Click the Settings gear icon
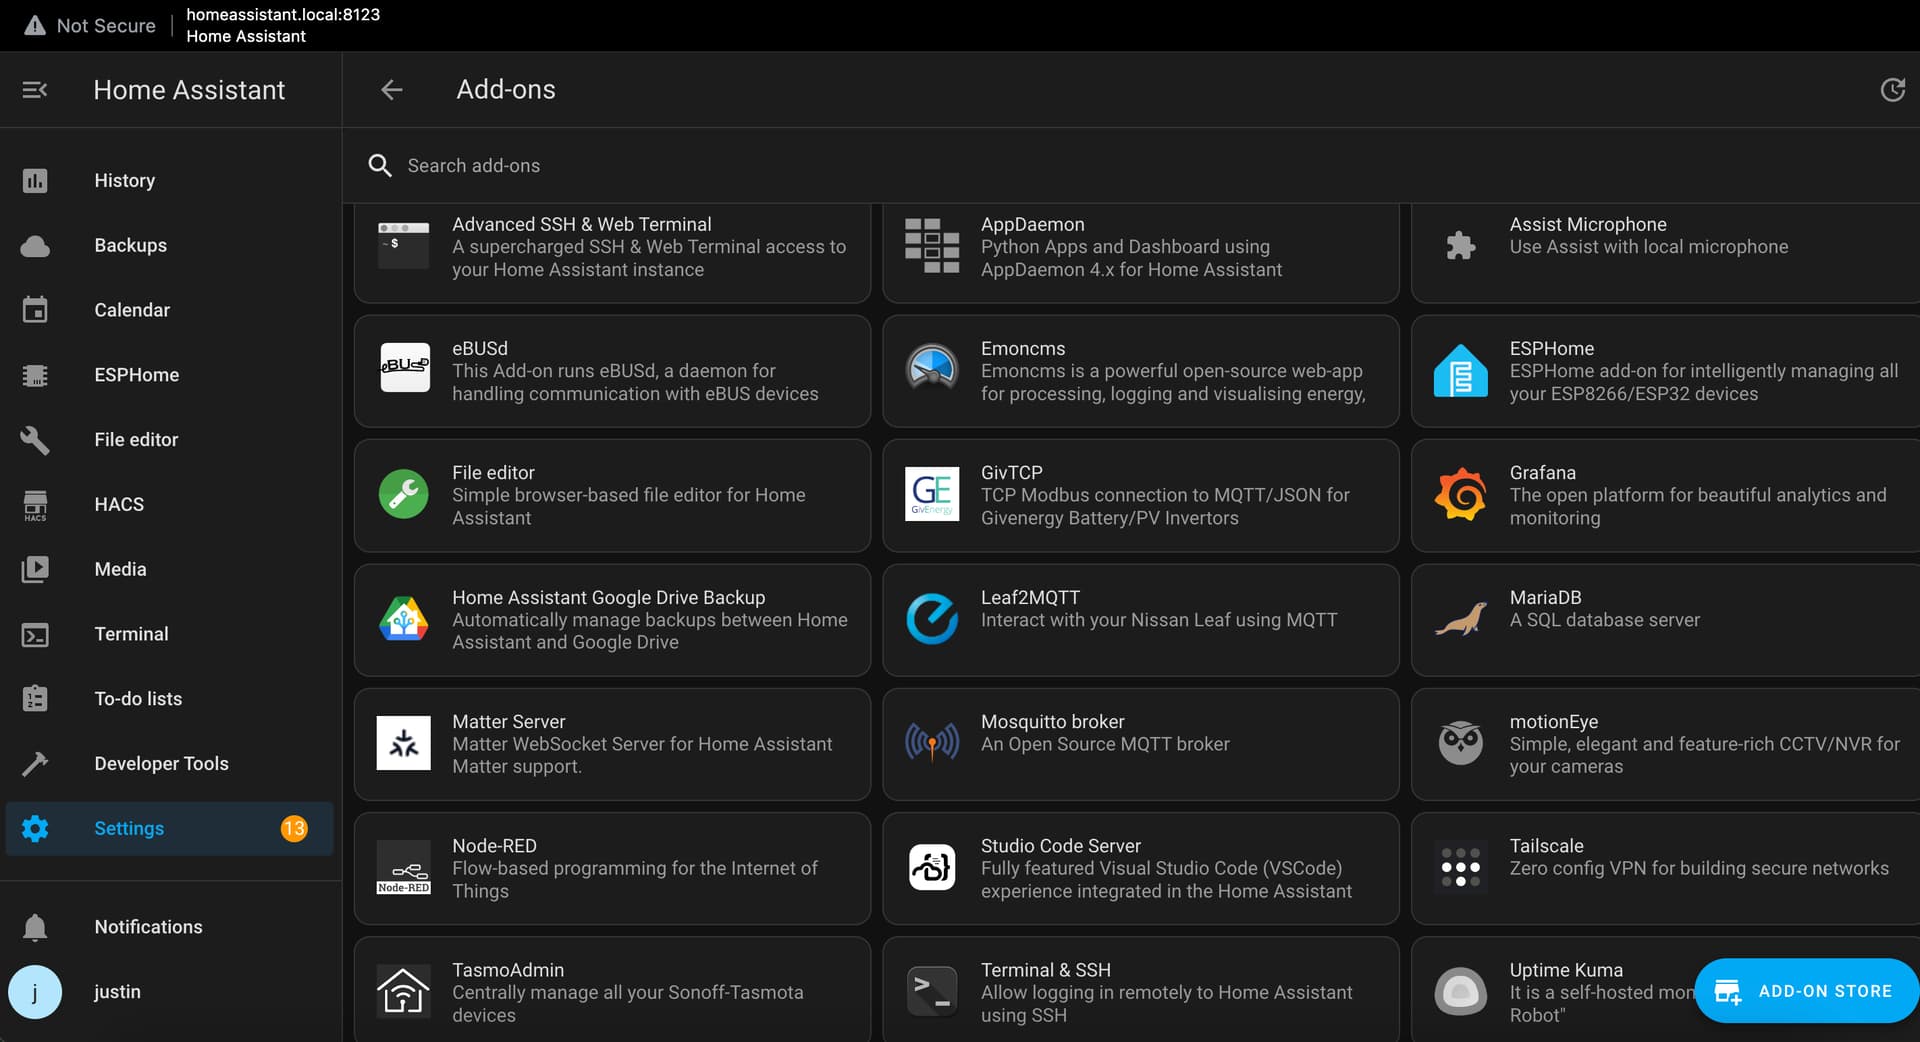The width and height of the screenshot is (1920, 1042). [x=35, y=829]
